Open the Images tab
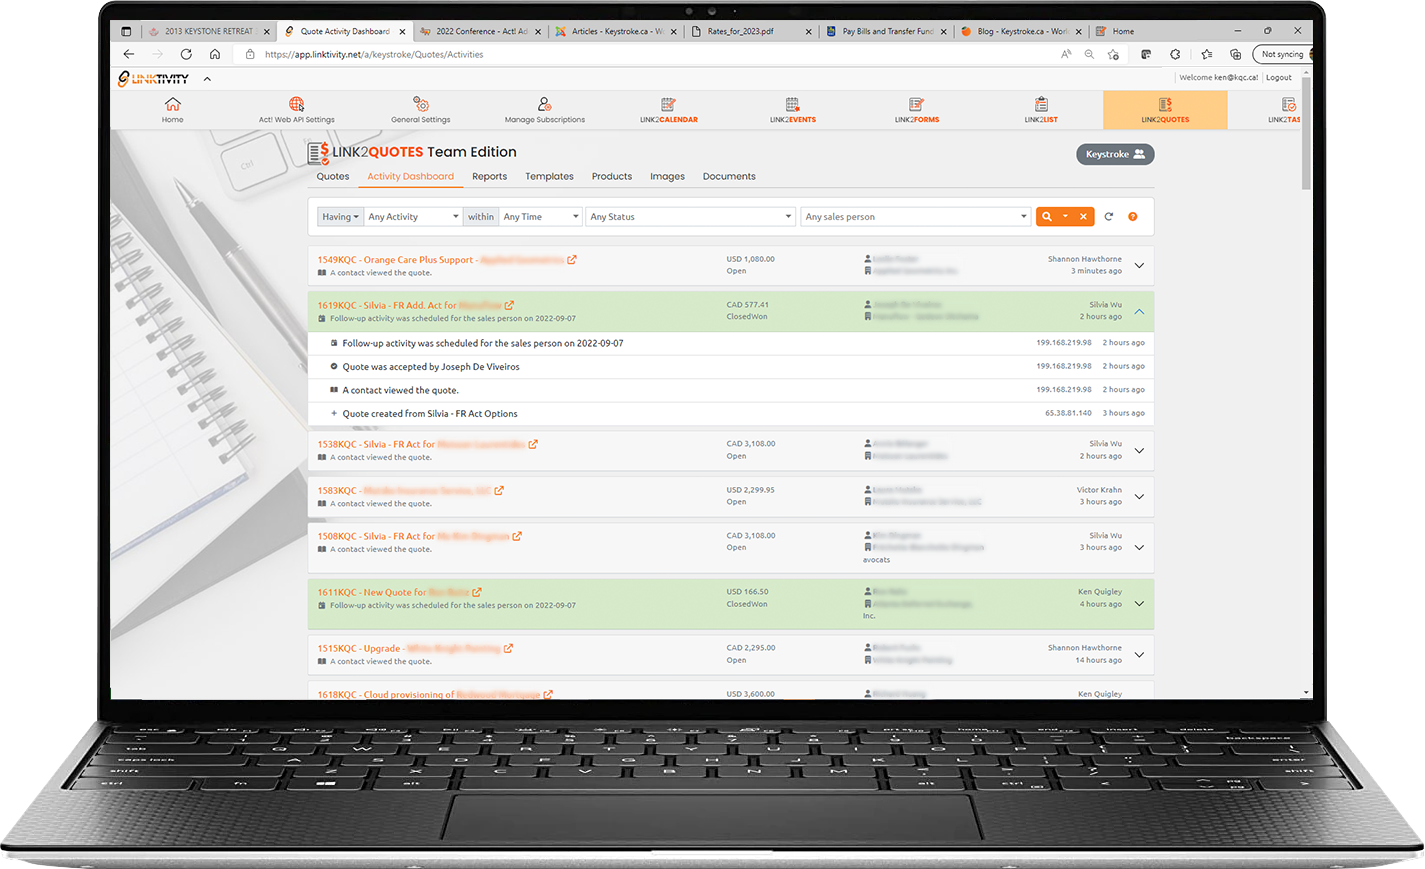 [668, 176]
